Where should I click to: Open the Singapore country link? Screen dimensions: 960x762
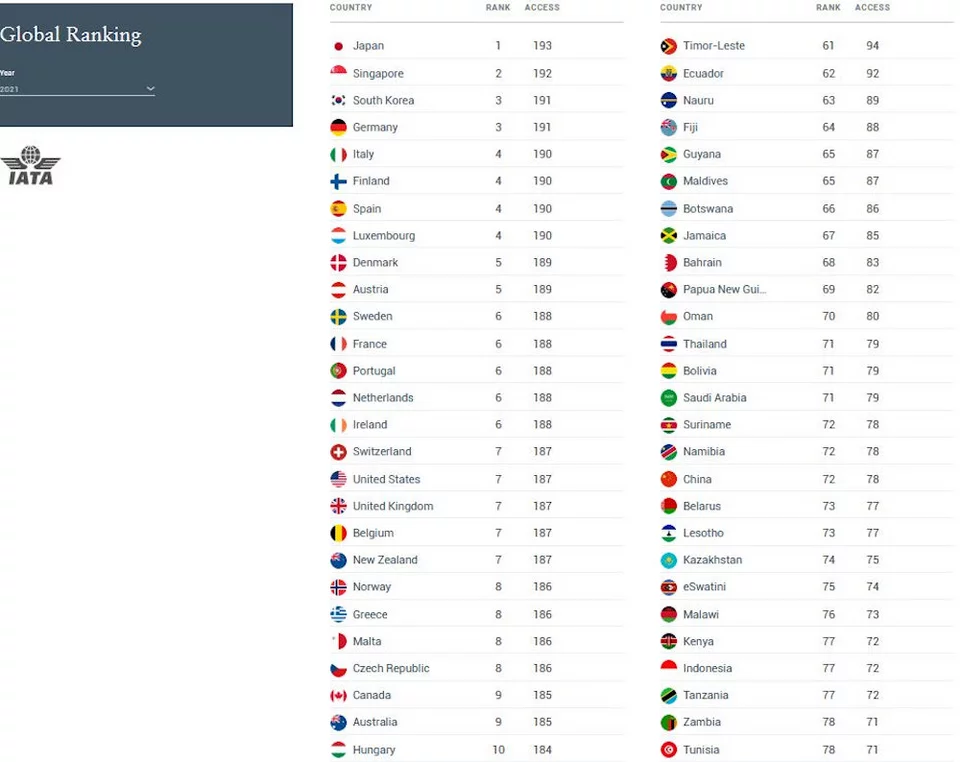click(x=378, y=73)
